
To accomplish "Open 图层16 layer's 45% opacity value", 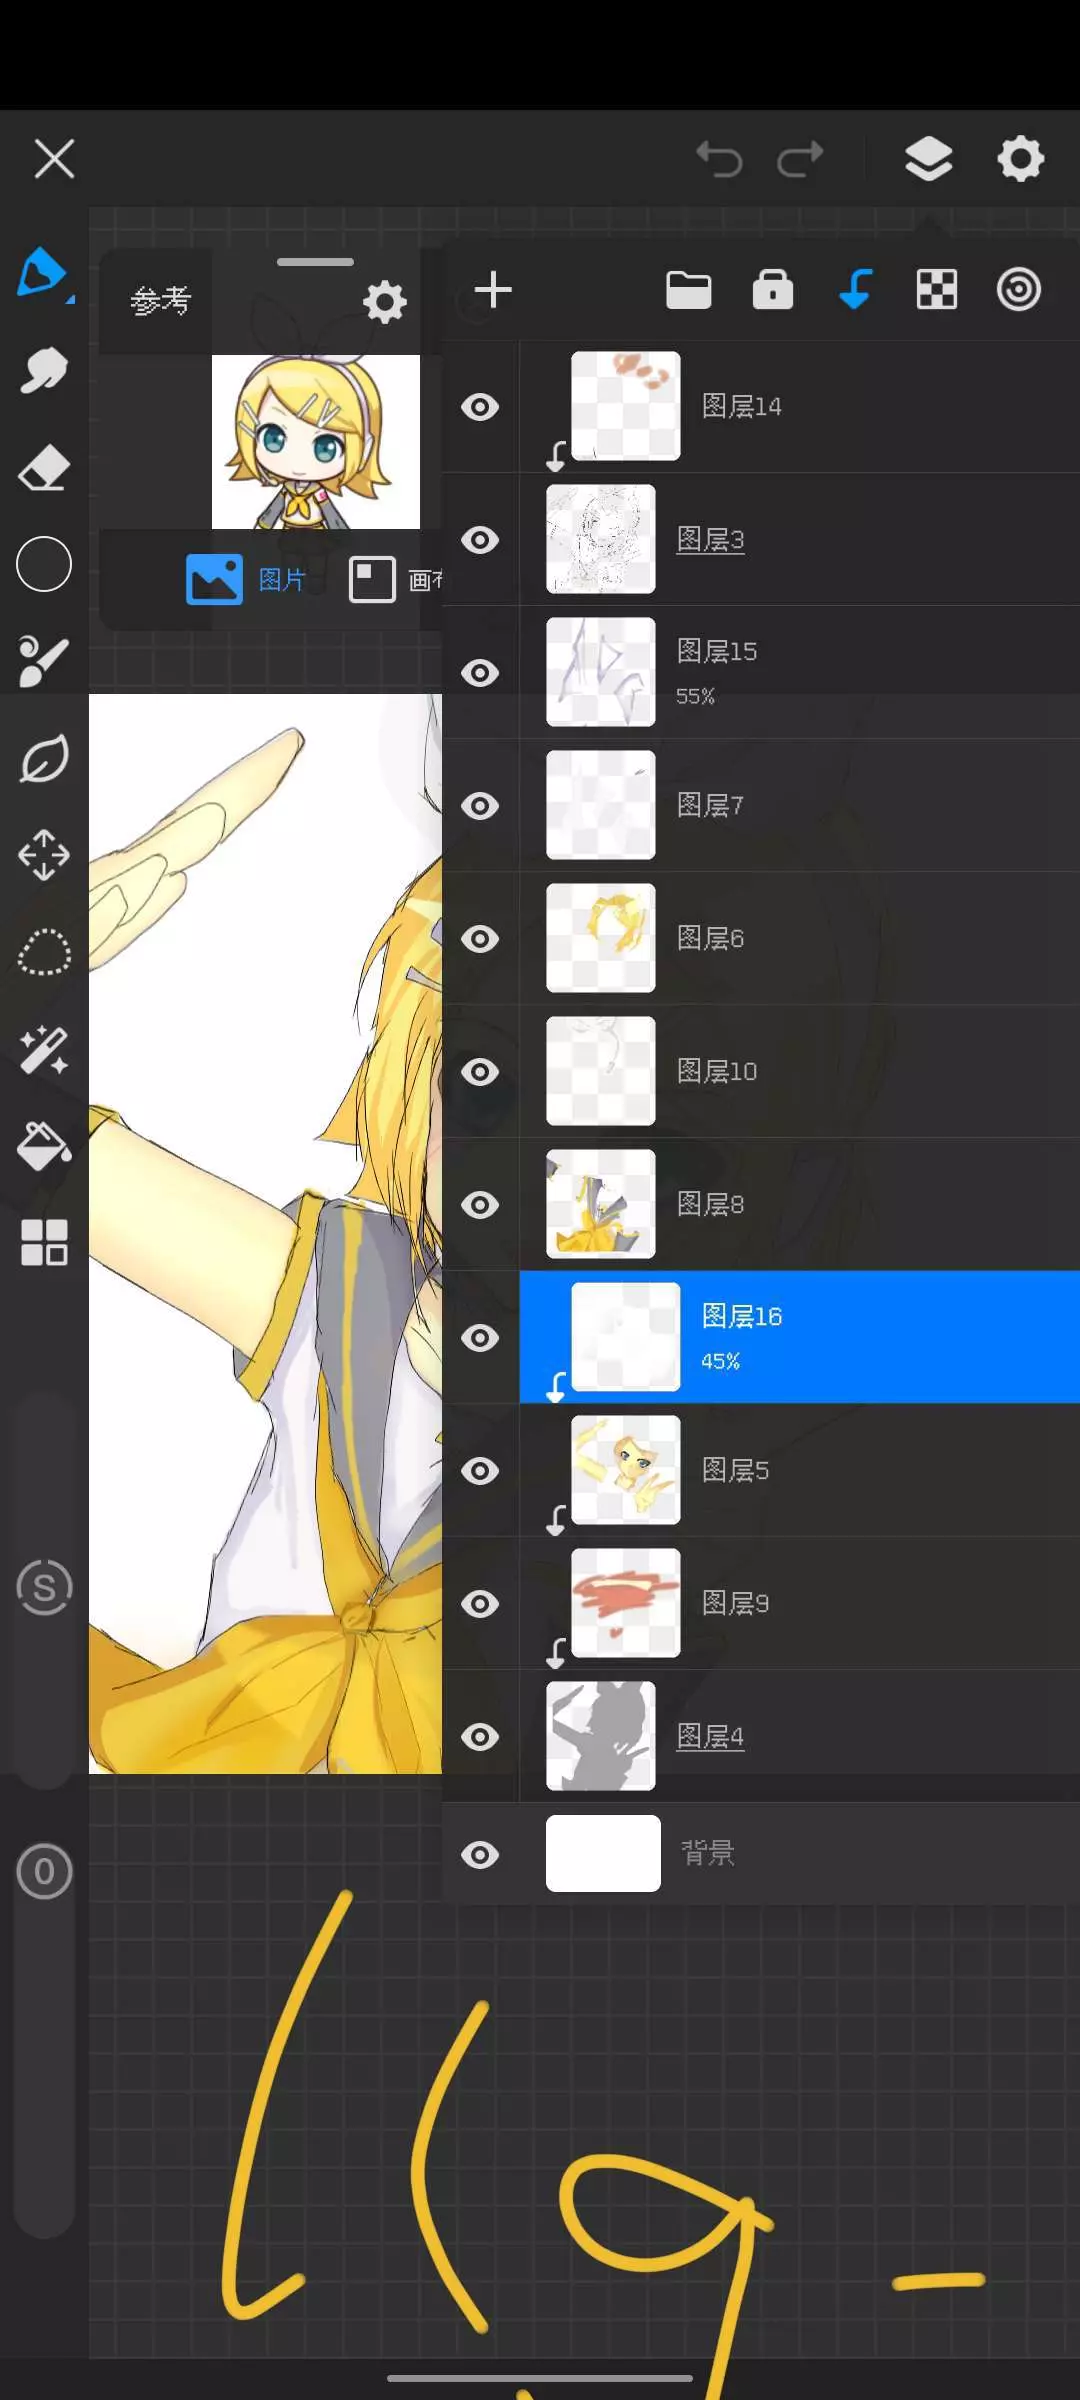I will click(x=721, y=1361).
